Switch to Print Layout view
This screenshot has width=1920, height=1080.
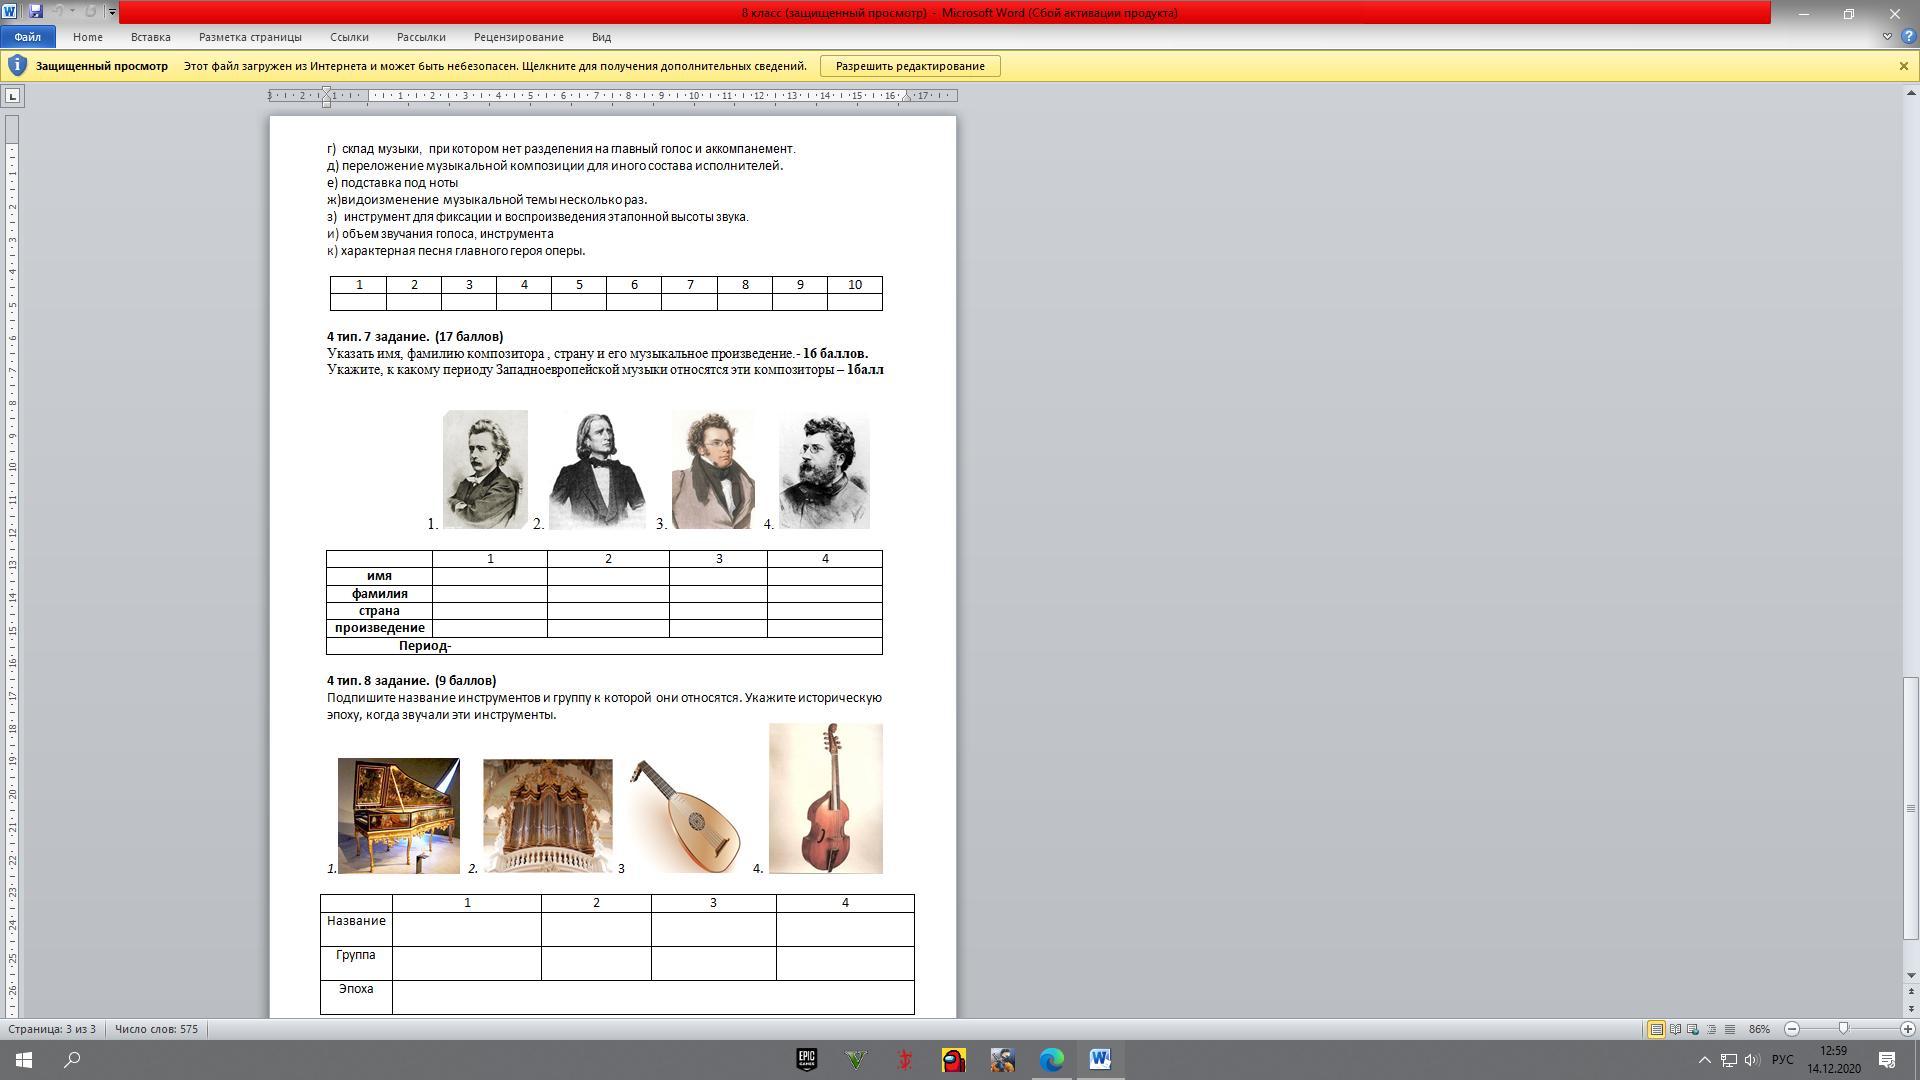1656,1029
